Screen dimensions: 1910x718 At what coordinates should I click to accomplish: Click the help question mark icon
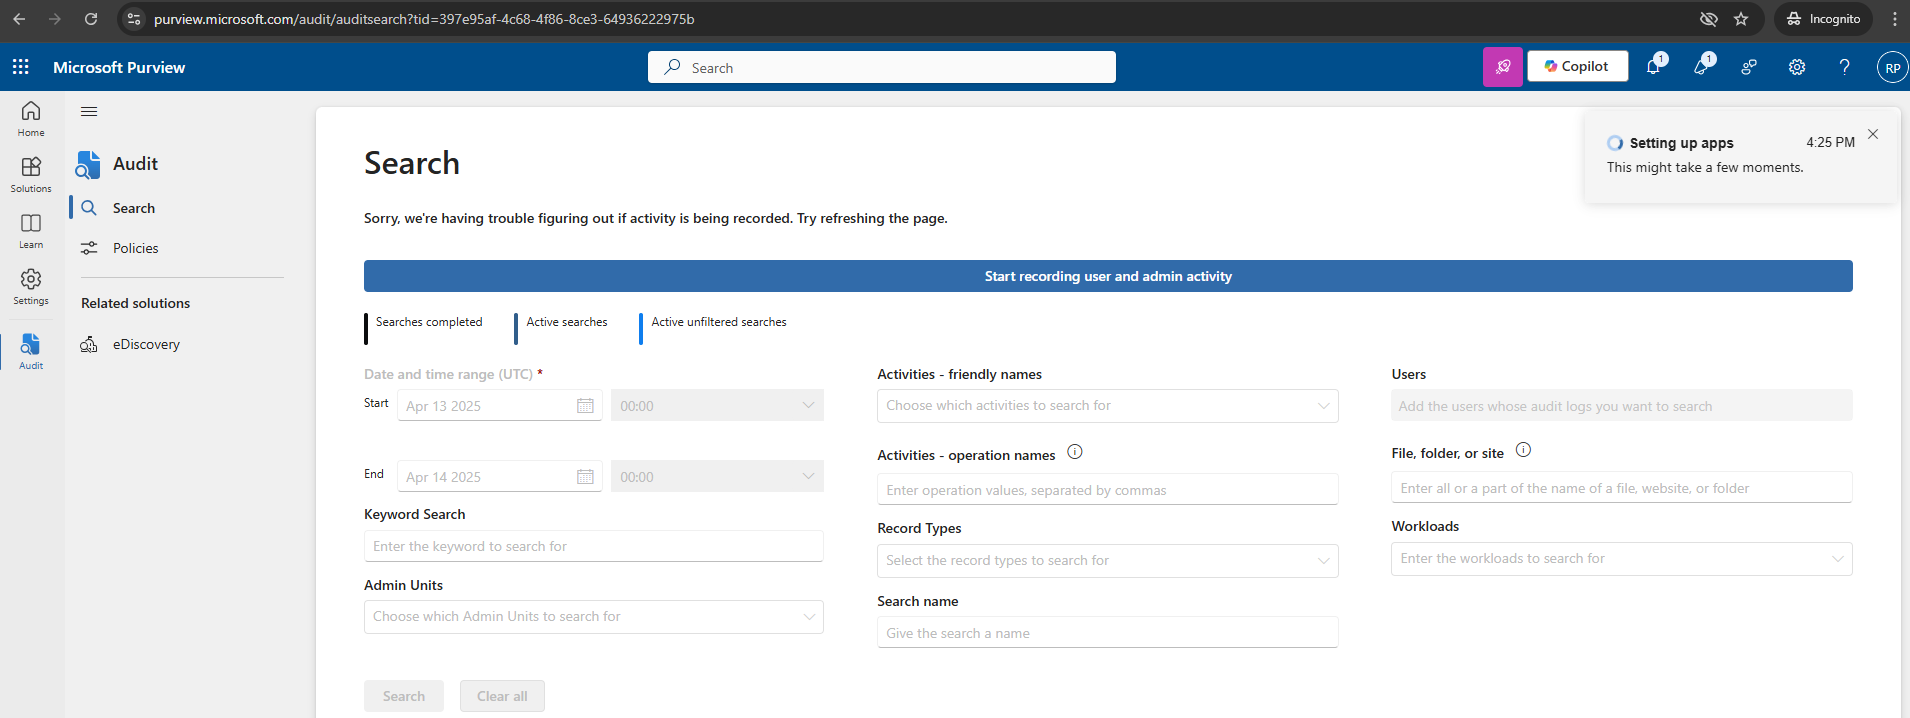1844,67
